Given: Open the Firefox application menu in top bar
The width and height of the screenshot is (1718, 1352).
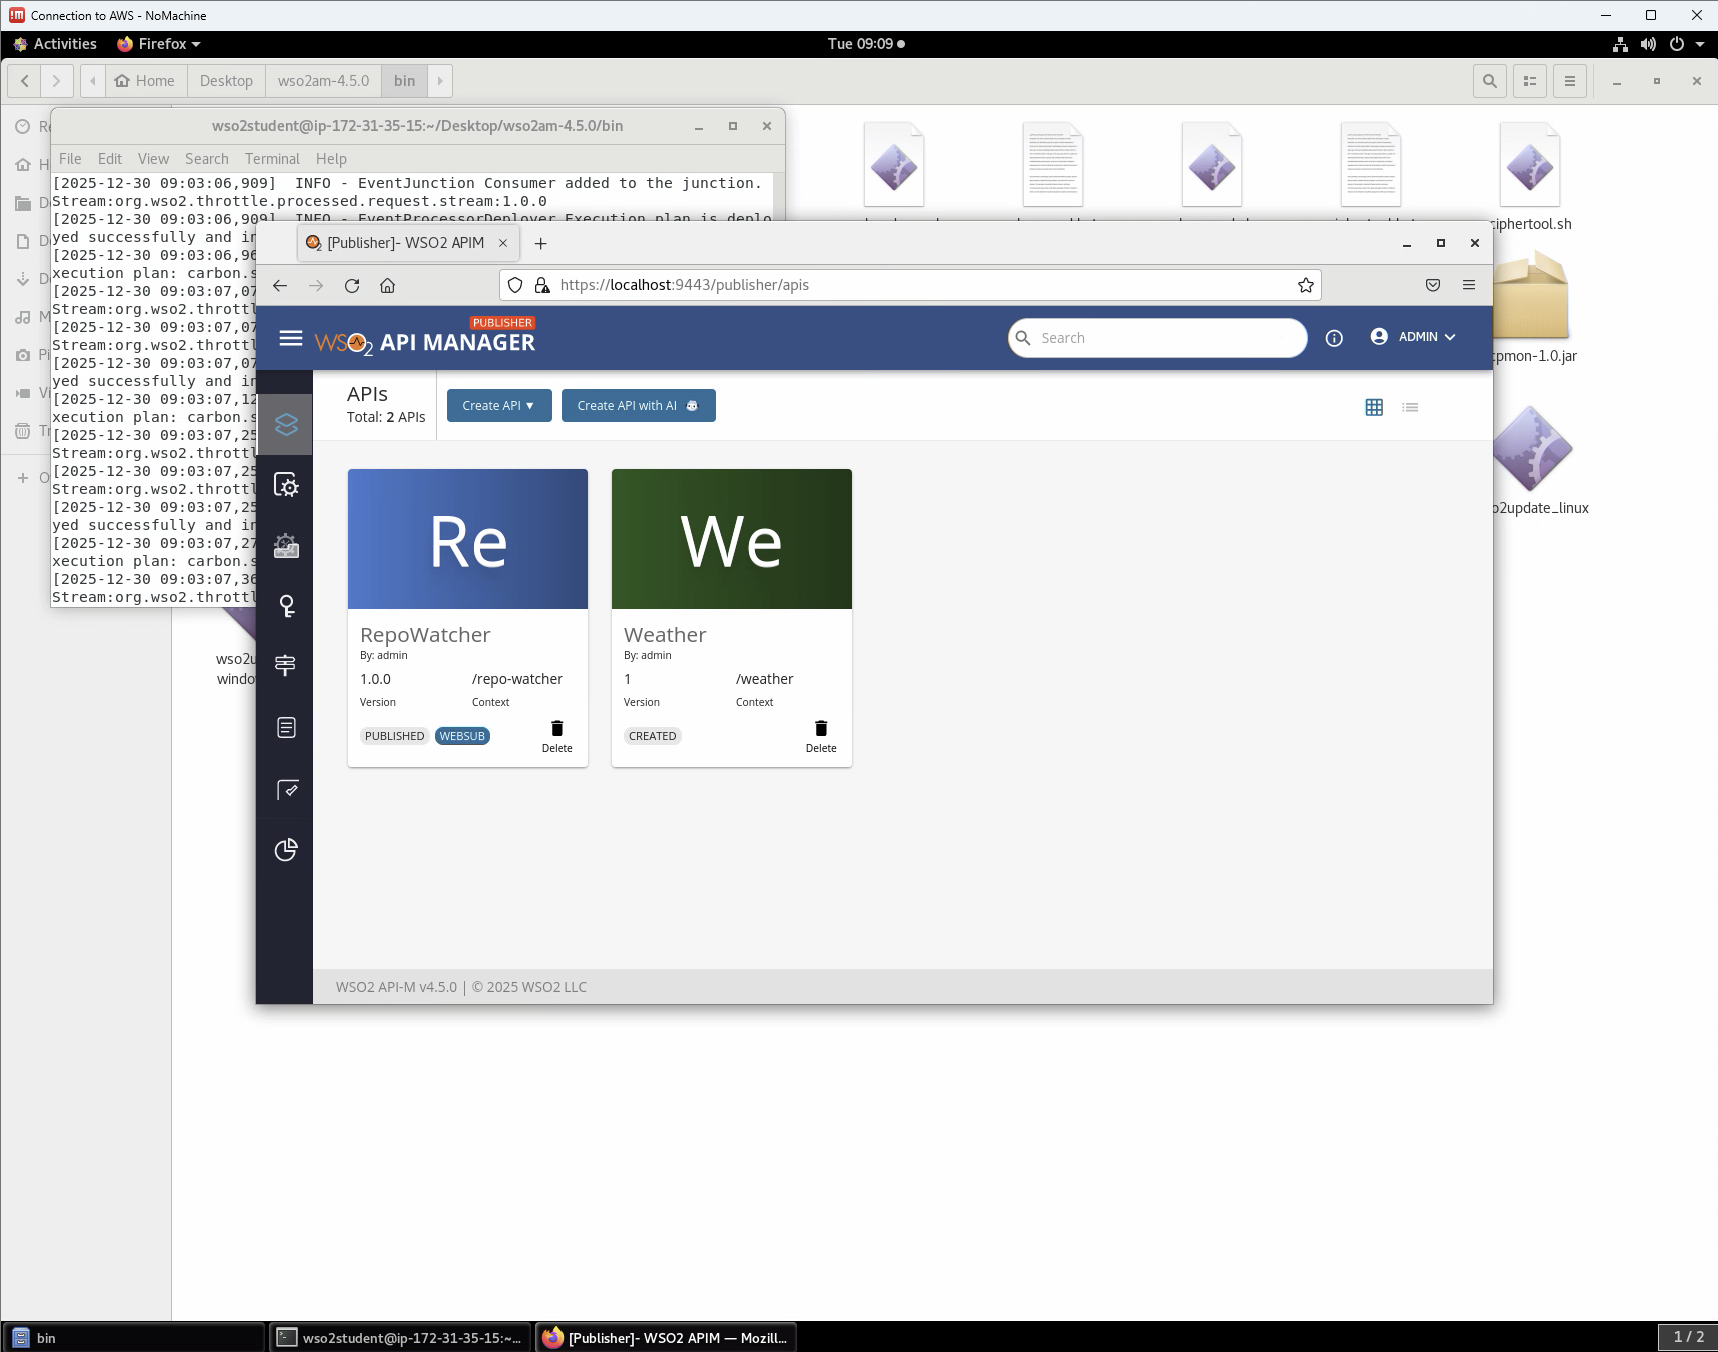Looking at the screenshot, I should [160, 44].
